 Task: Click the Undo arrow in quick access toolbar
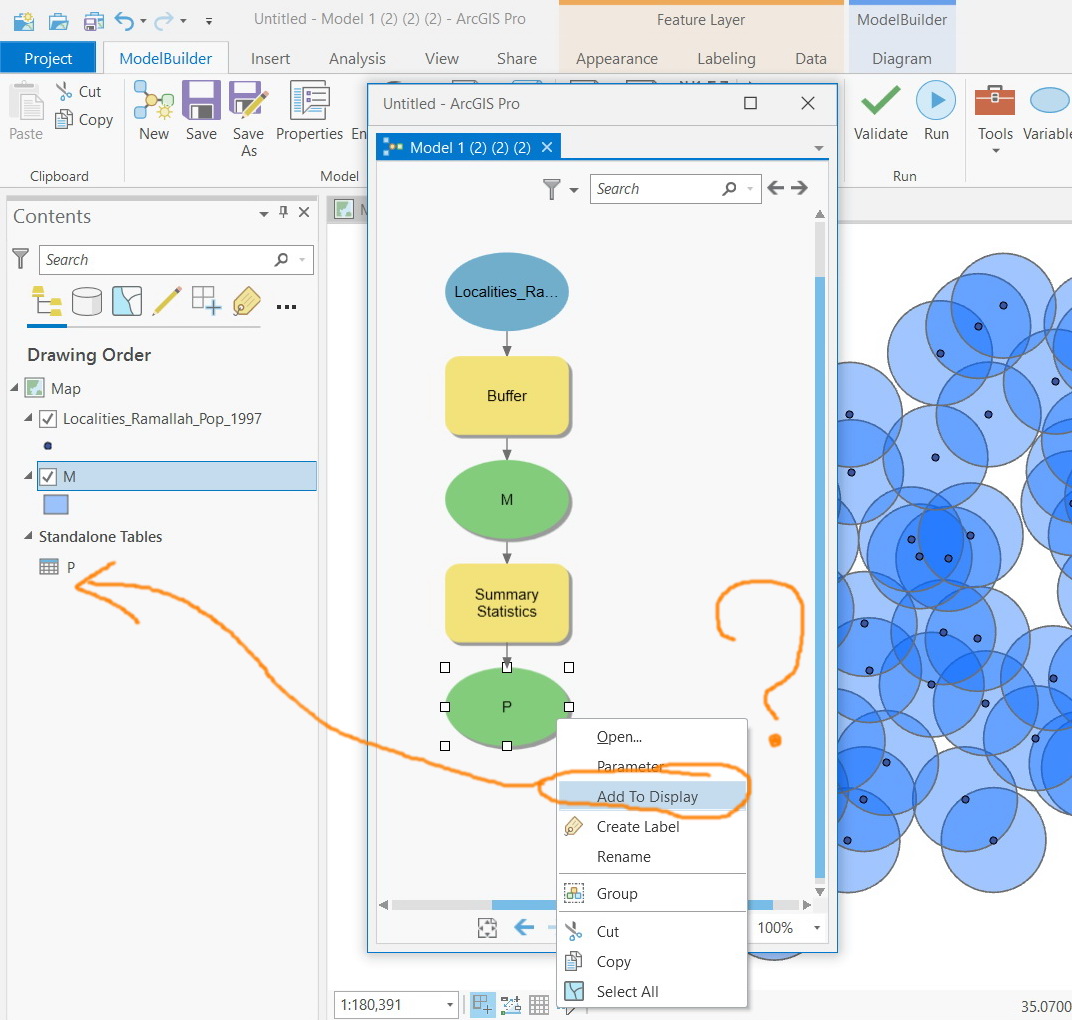pyautogui.click(x=124, y=21)
